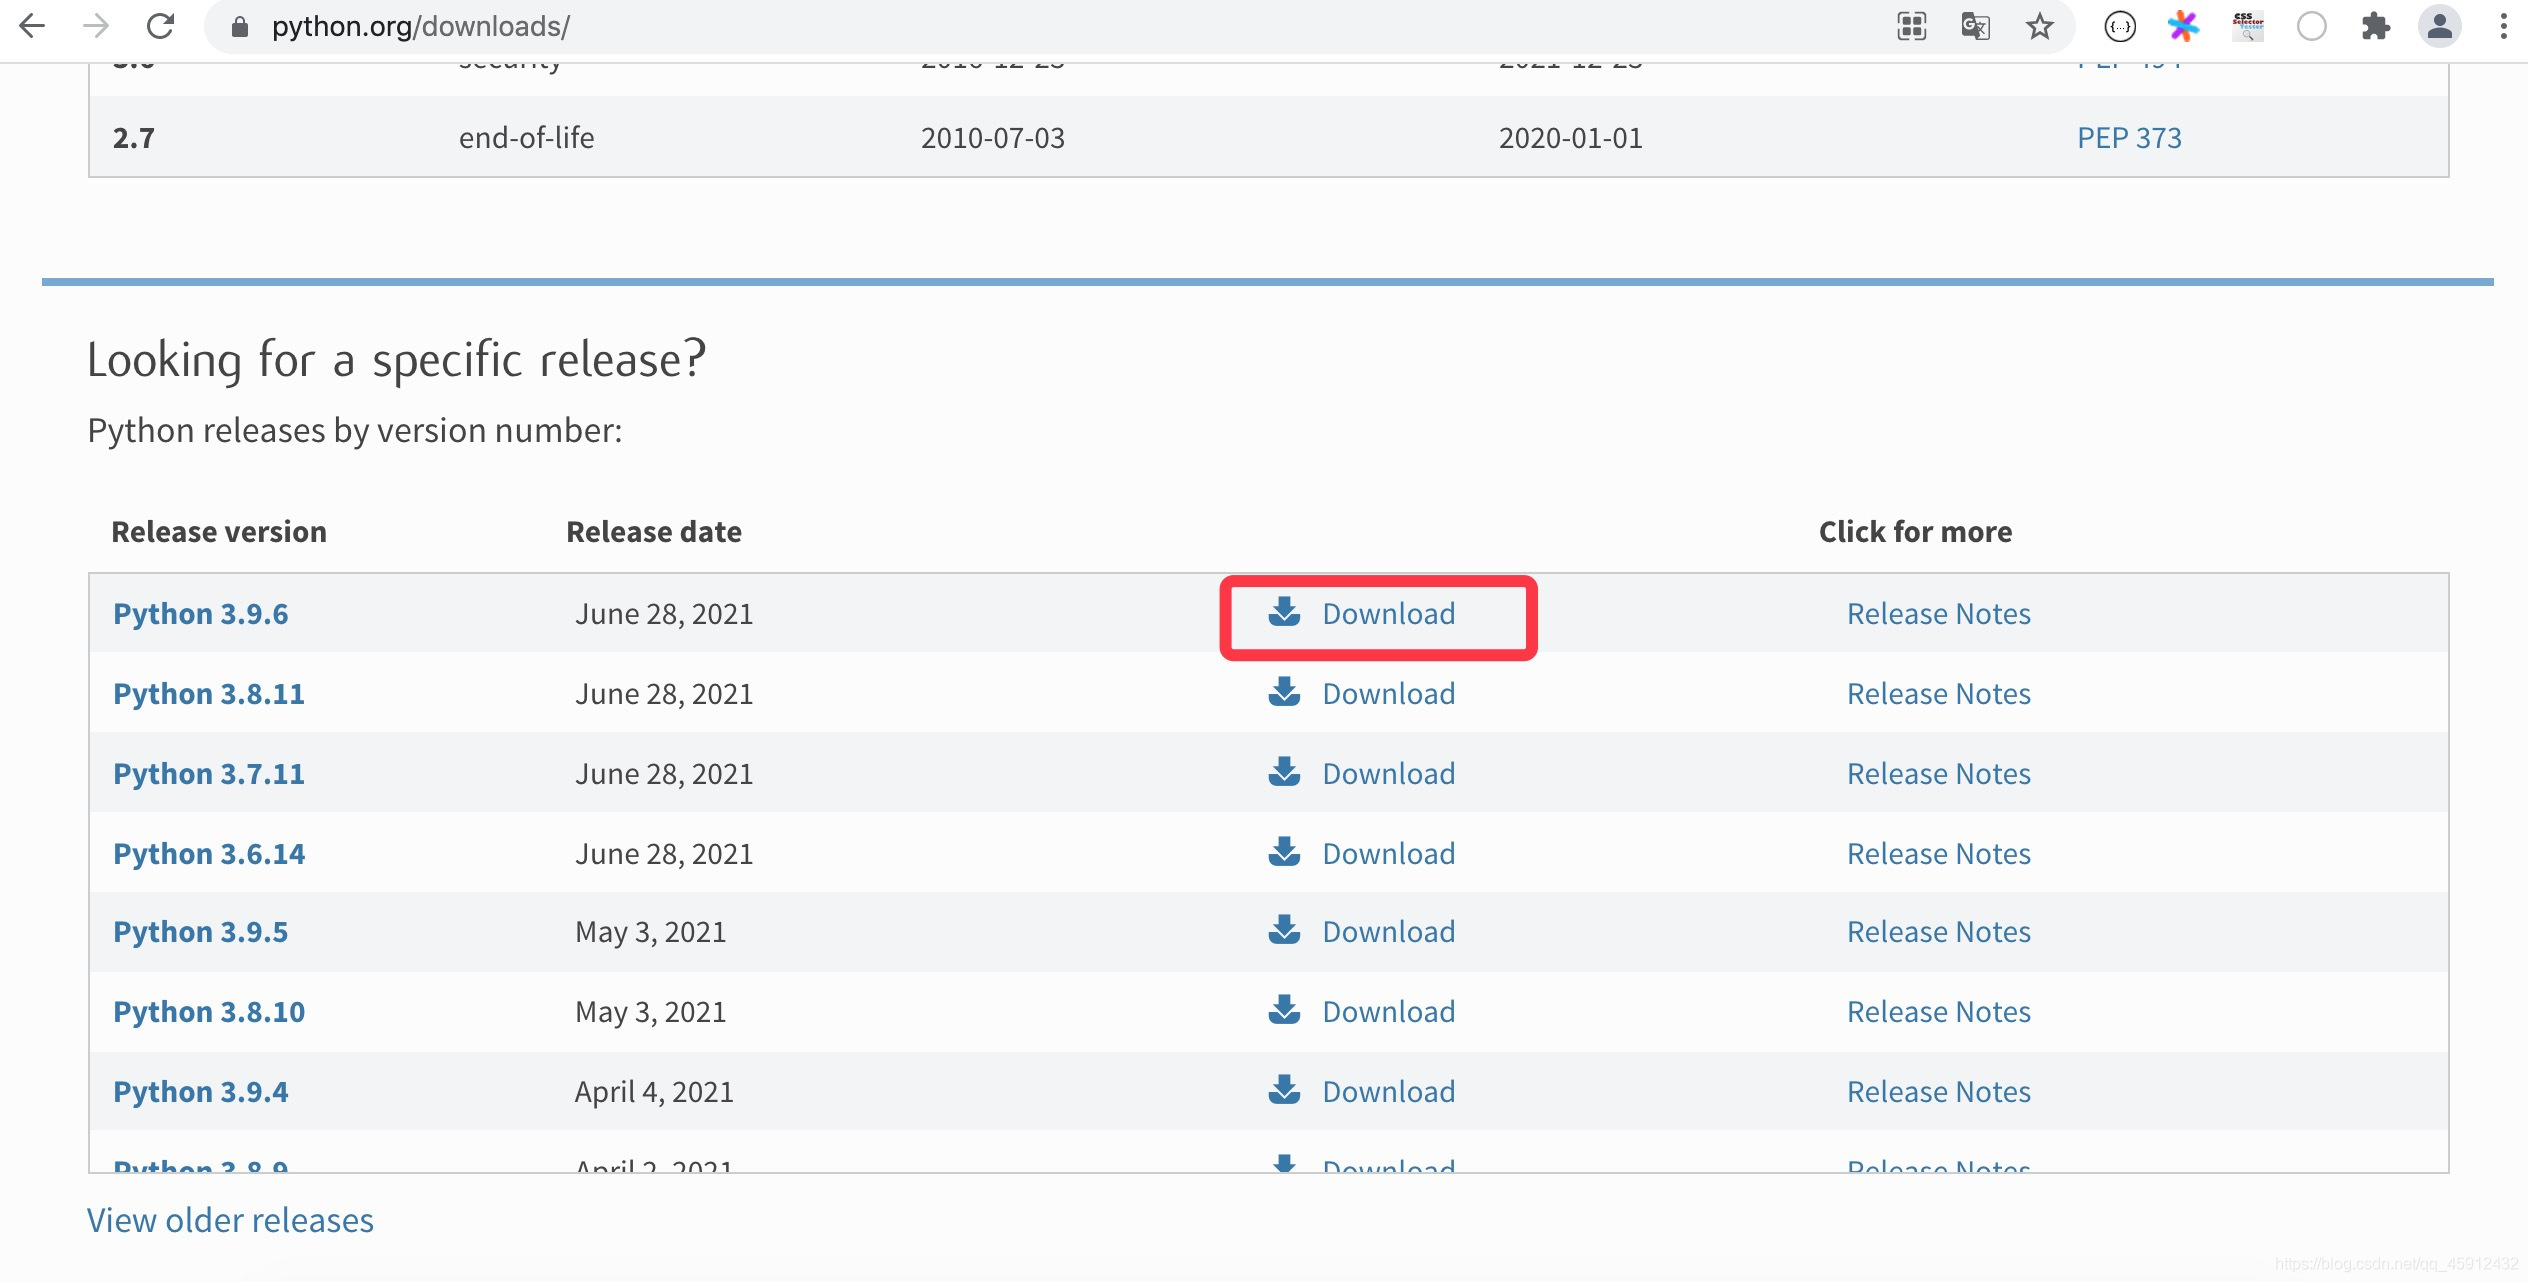Open the Chrome extensions puzzle icon
Screen dimensions: 2528x1282
point(2375,26)
